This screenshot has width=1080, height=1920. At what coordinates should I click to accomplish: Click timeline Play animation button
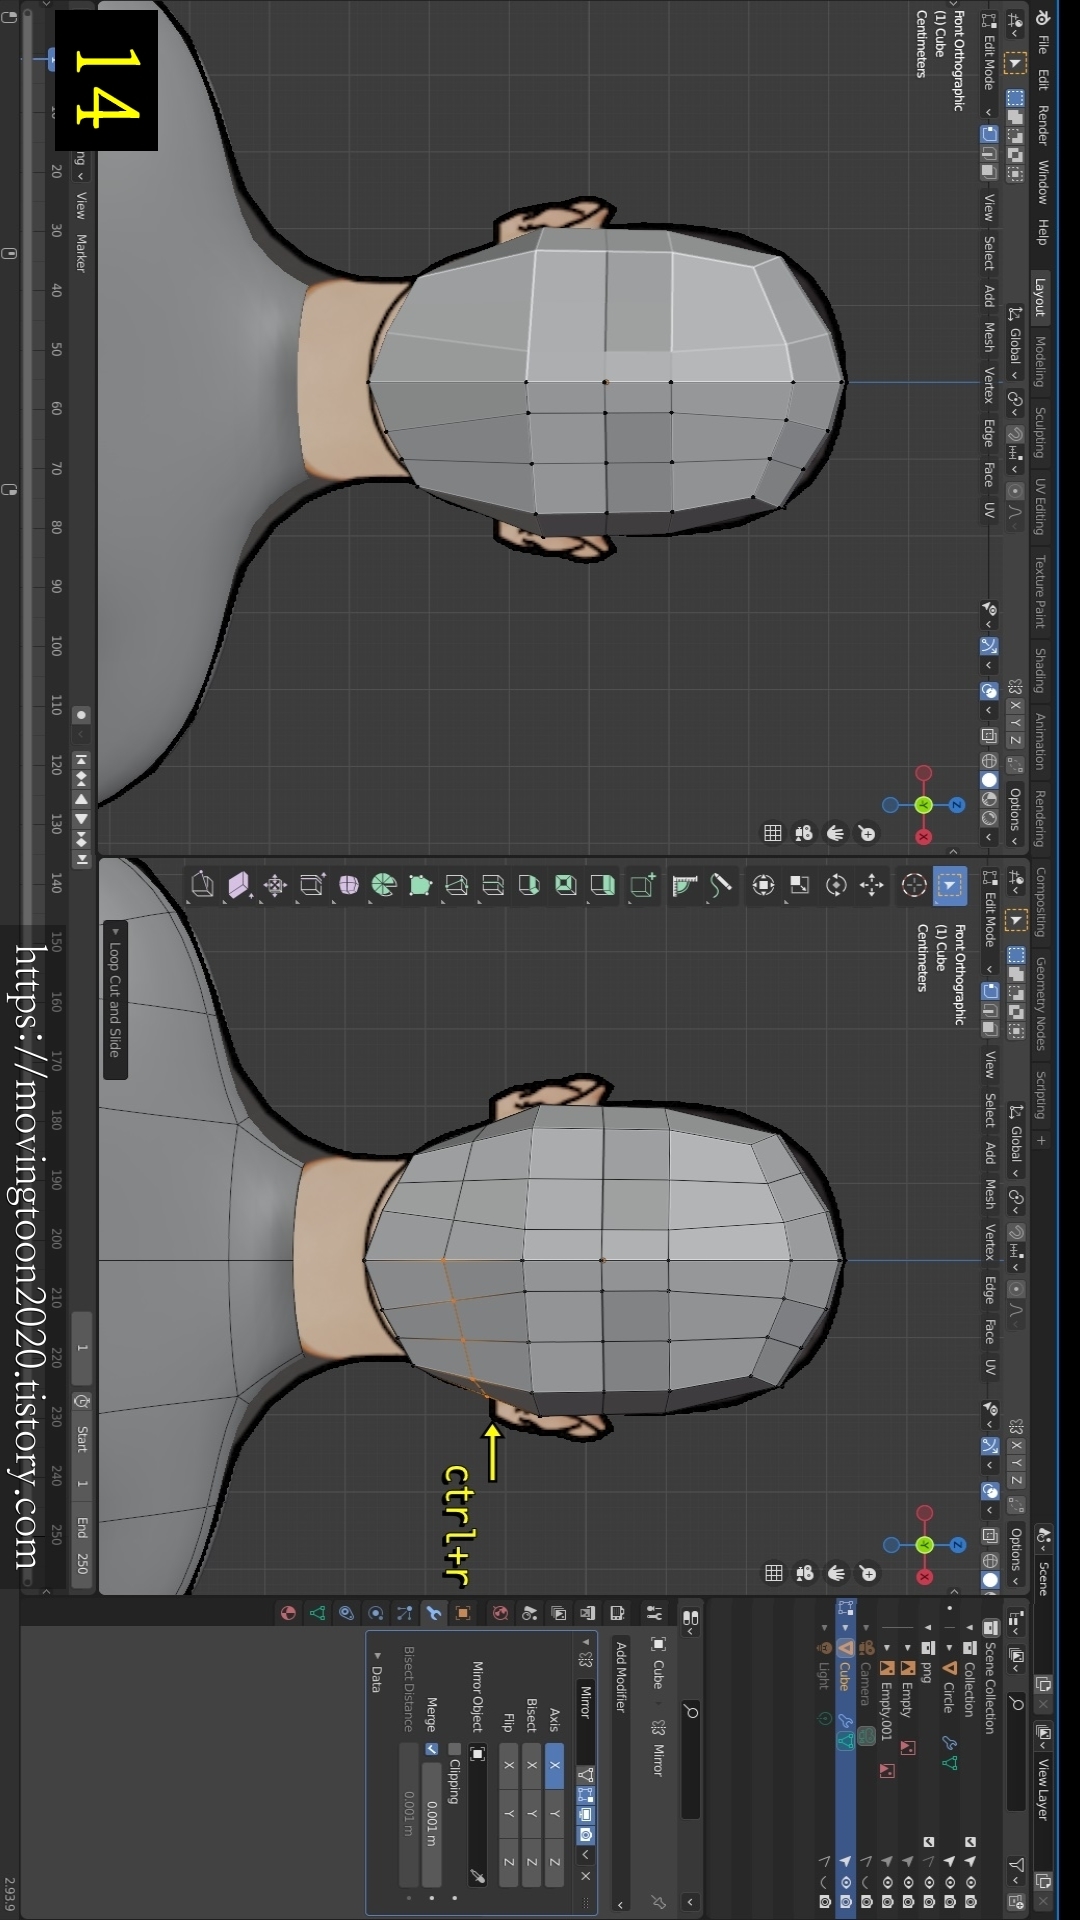point(82,818)
